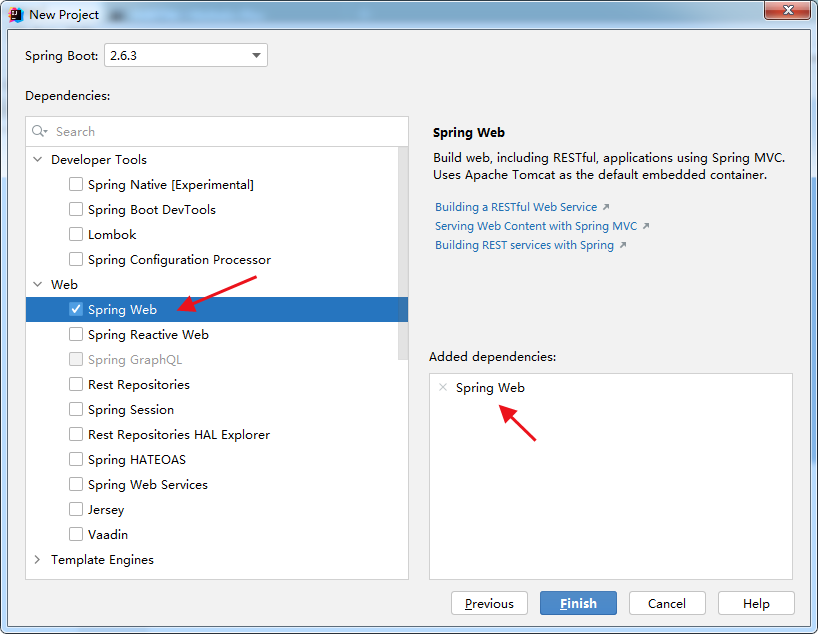Screen dimensions: 818x634
Task: Close the New Project dialog
Action: [788, 10]
